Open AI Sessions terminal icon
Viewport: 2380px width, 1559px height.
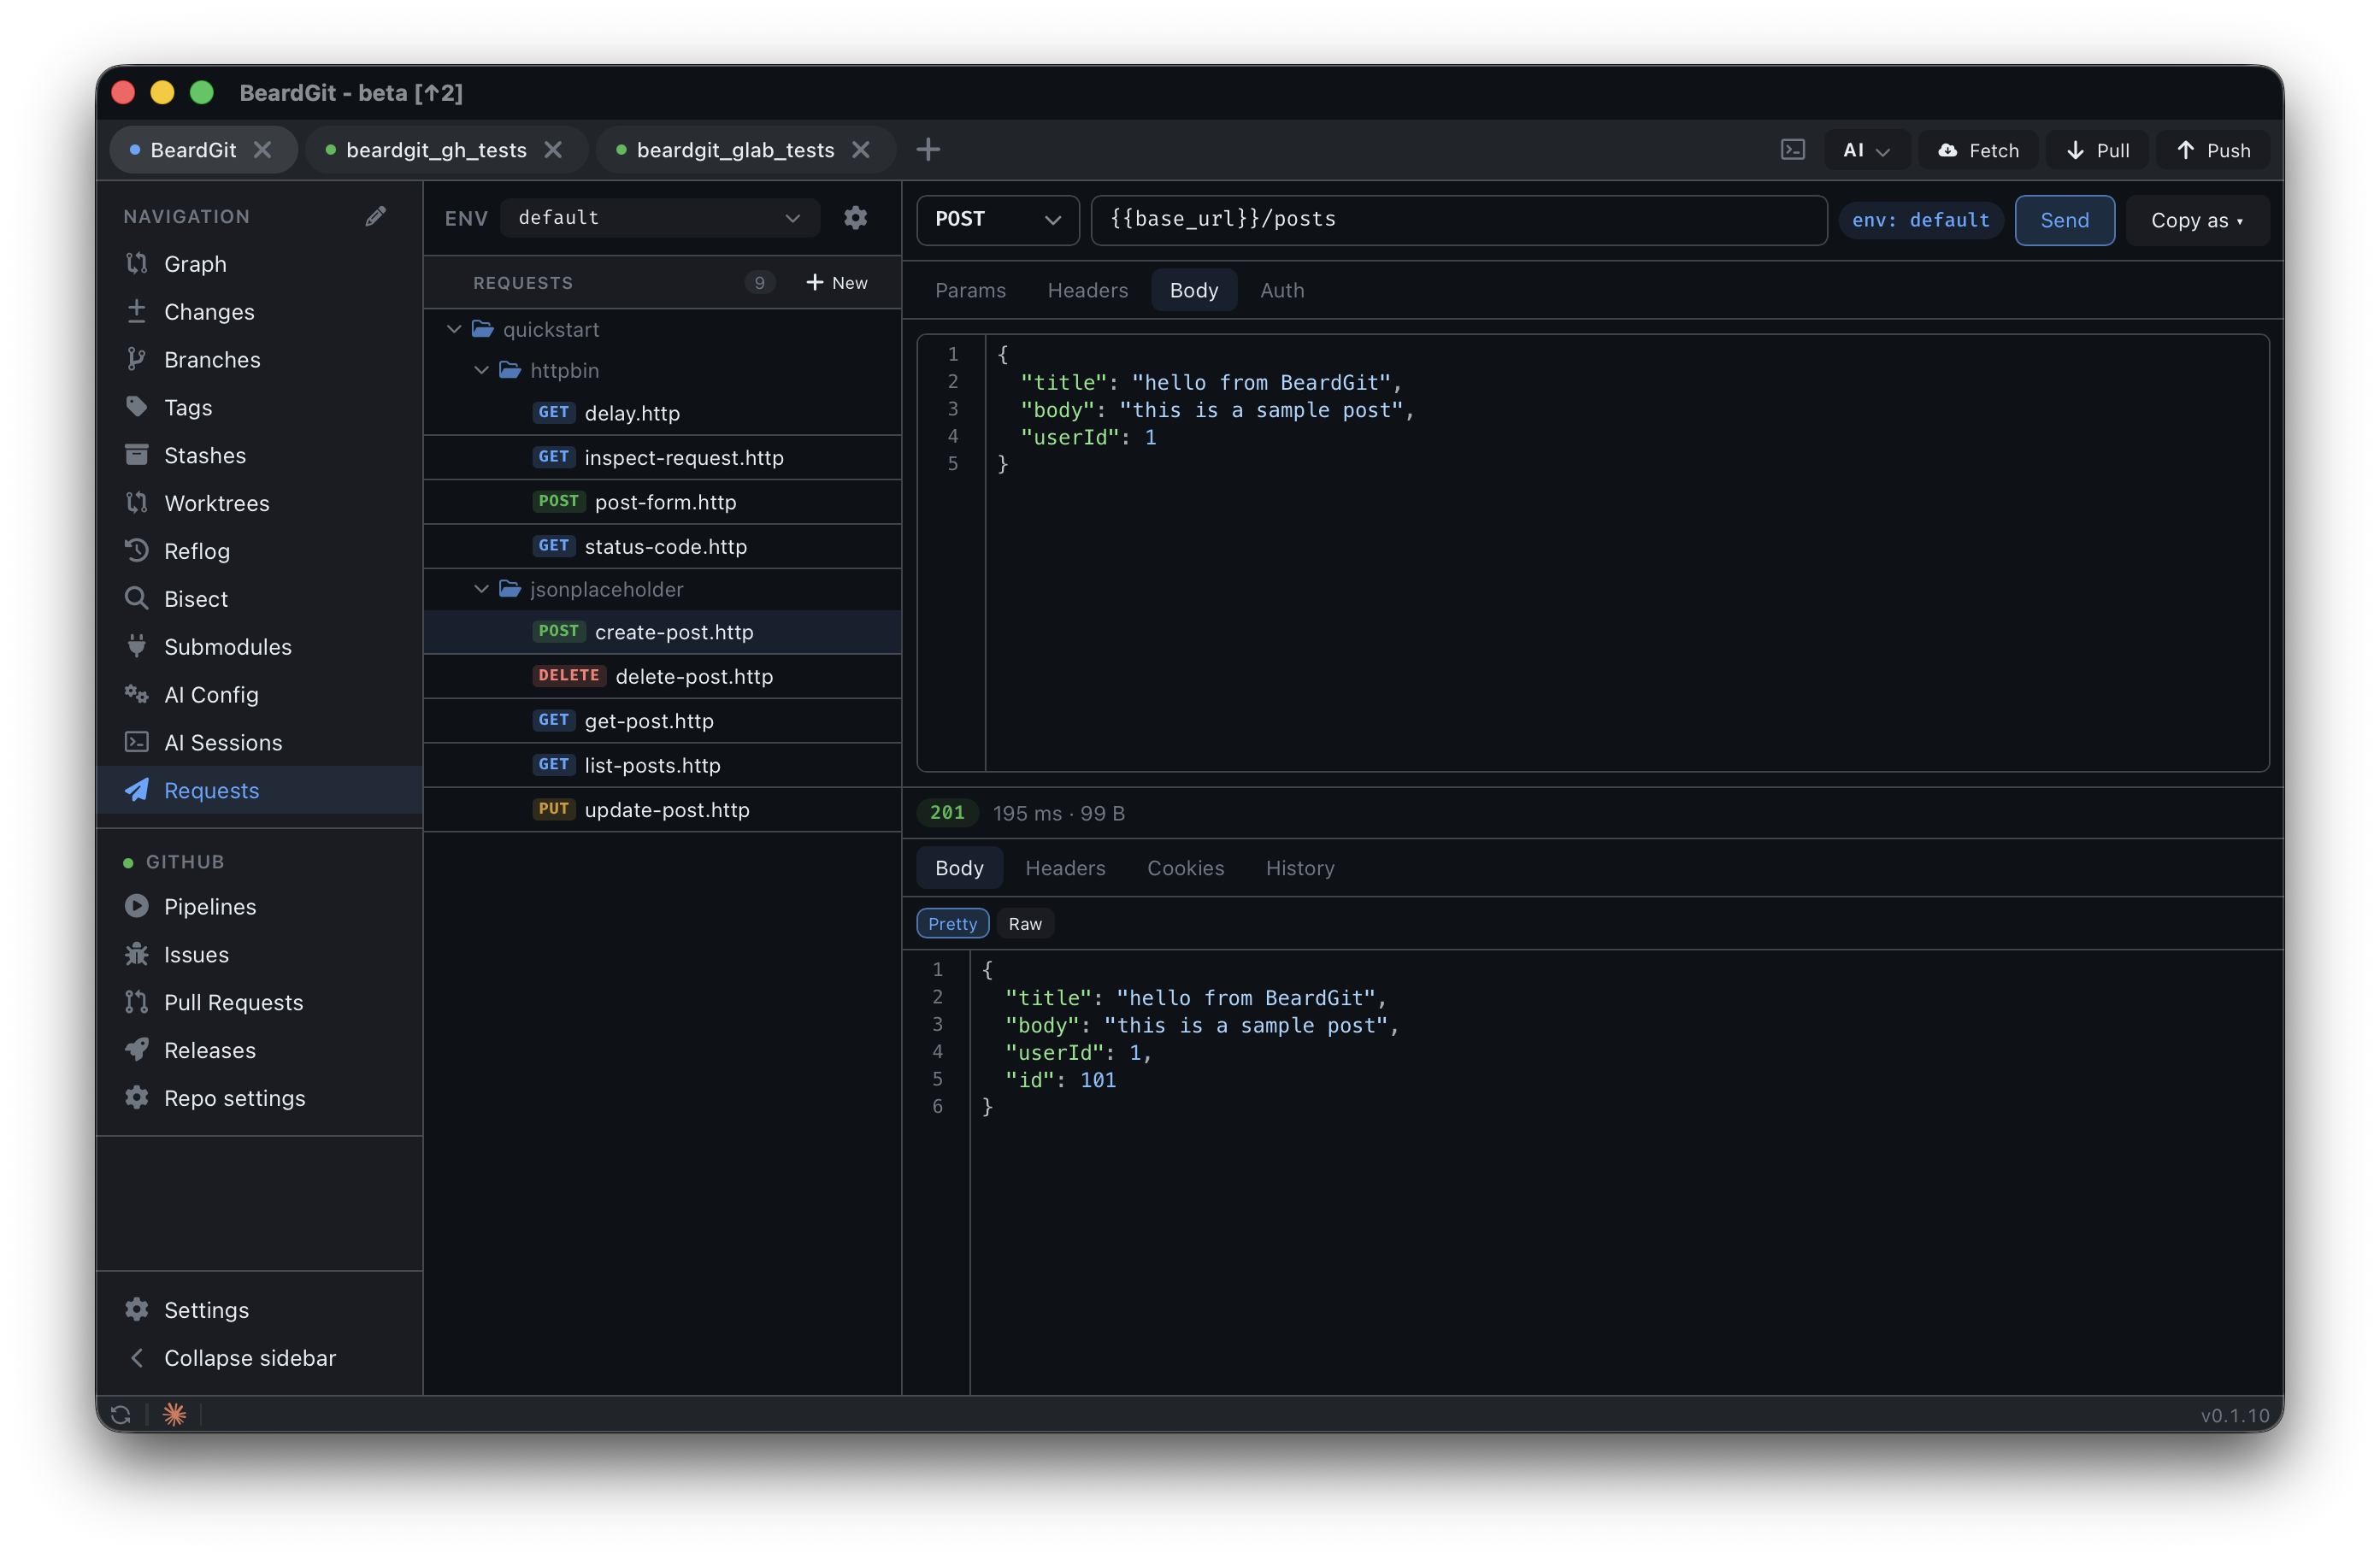(137, 742)
